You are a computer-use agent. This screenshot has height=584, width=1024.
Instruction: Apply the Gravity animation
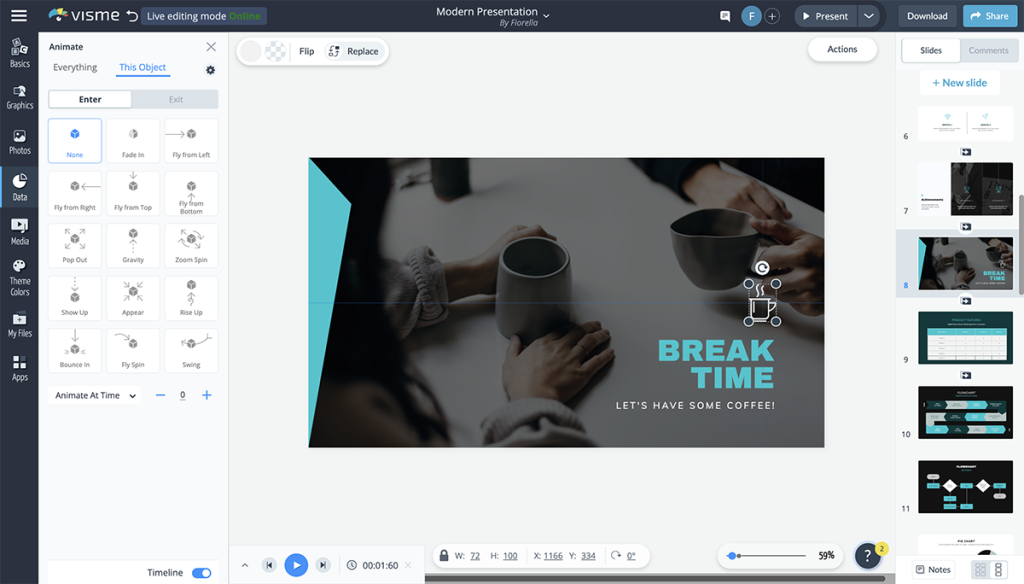(133, 245)
